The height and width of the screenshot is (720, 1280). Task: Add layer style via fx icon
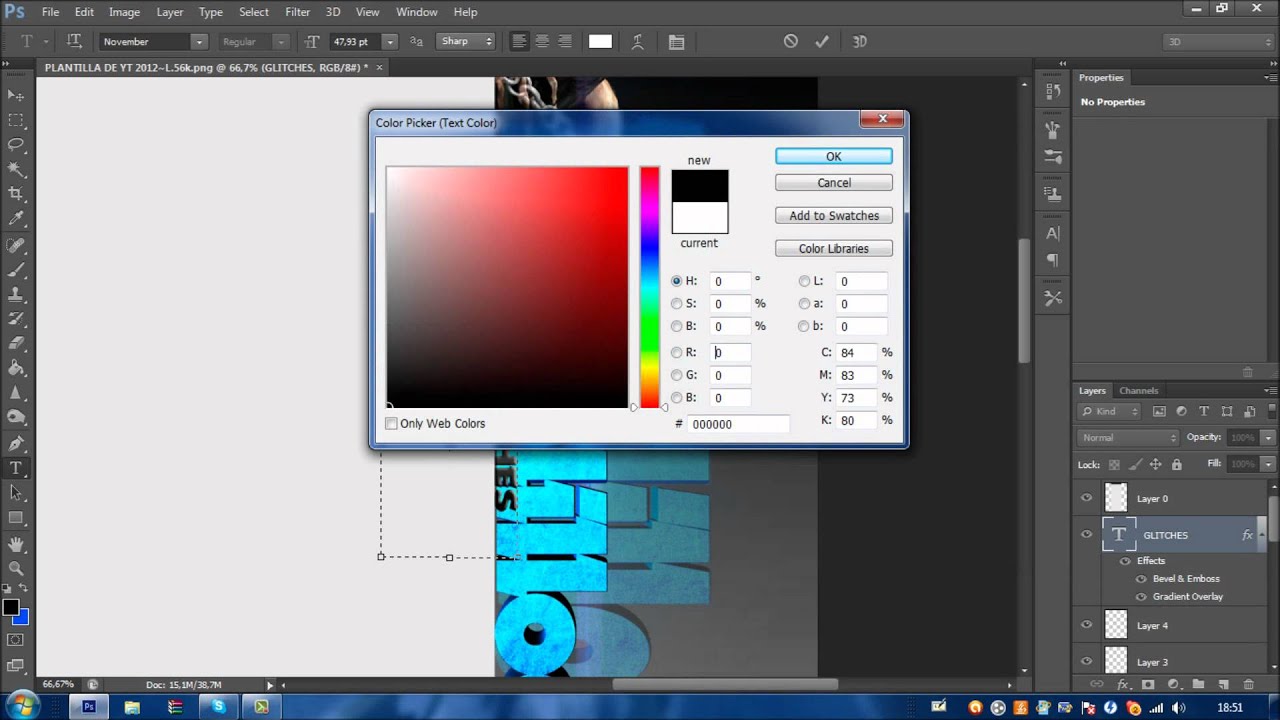tap(1122, 684)
